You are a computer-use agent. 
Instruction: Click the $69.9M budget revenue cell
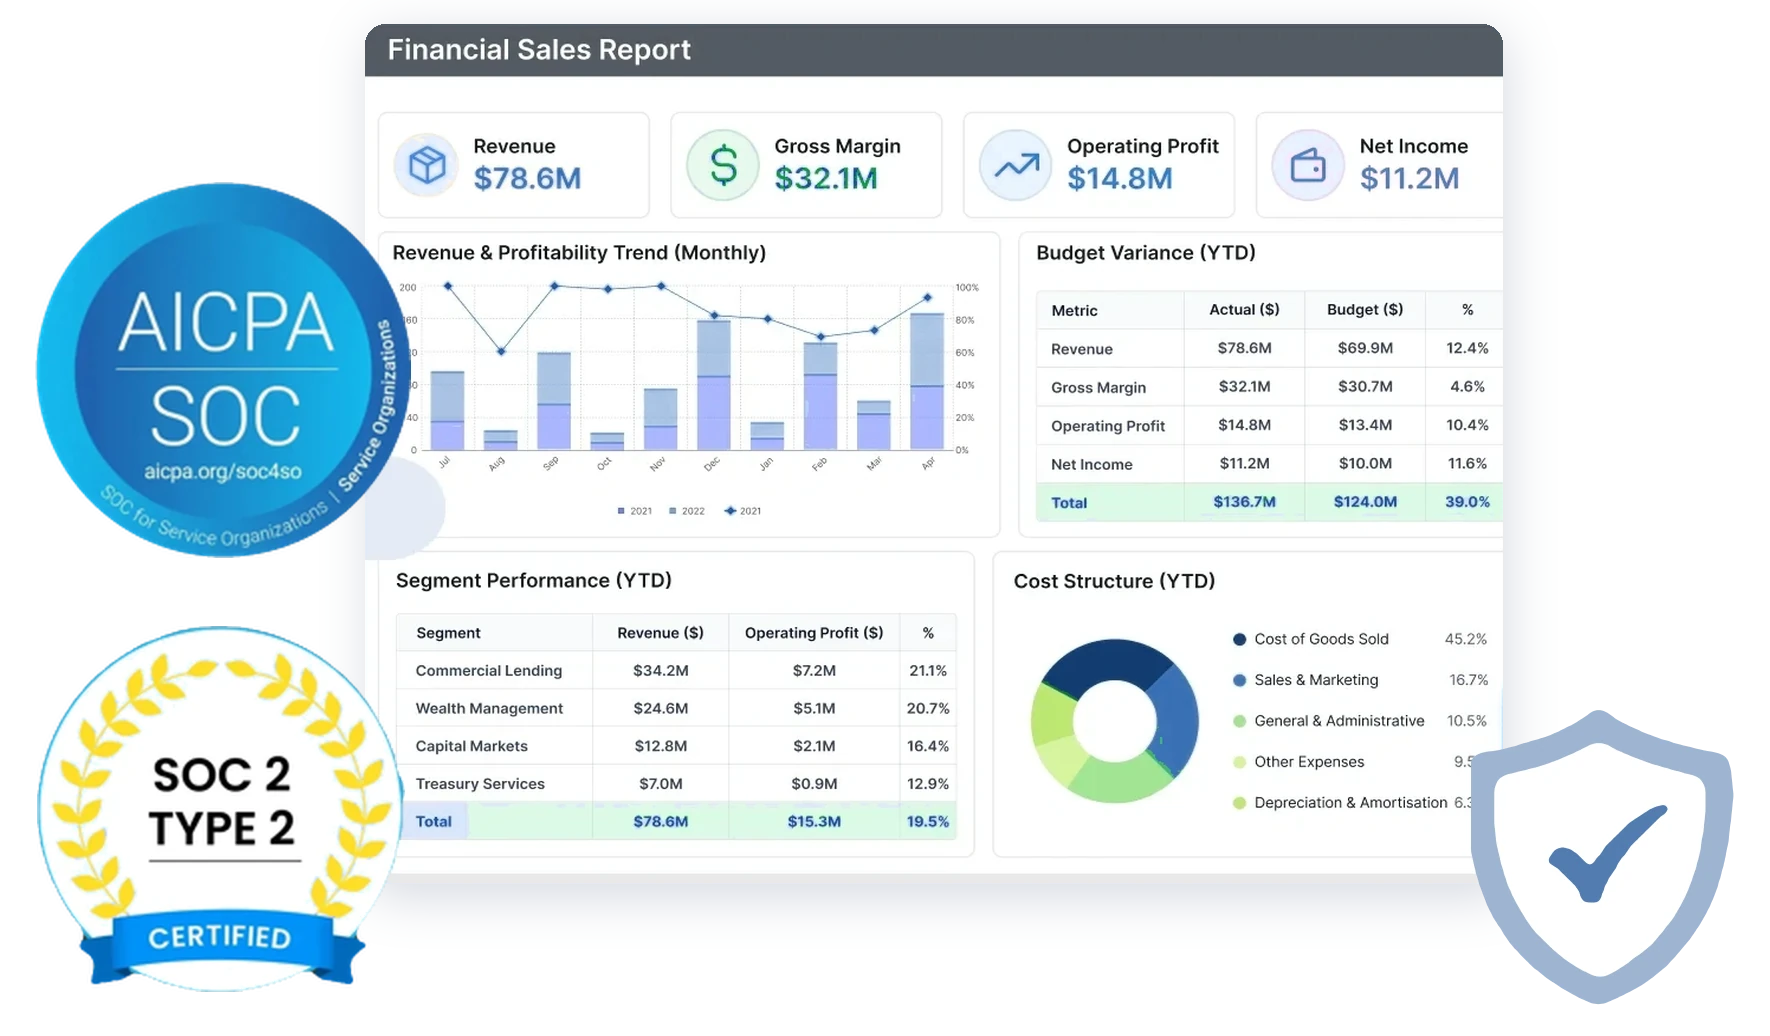pyautogui.click(x=1365, y=349)
